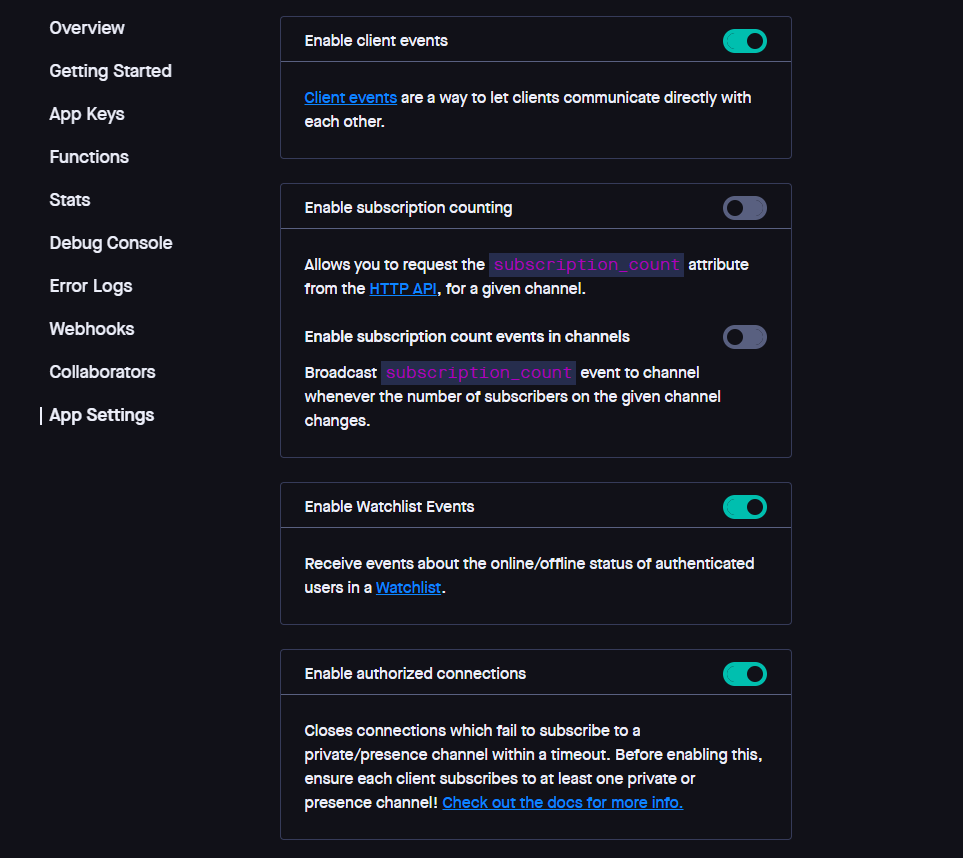Enable subscription count events in channels
This screenshot has width=963, height=858.
coord(744,337)
